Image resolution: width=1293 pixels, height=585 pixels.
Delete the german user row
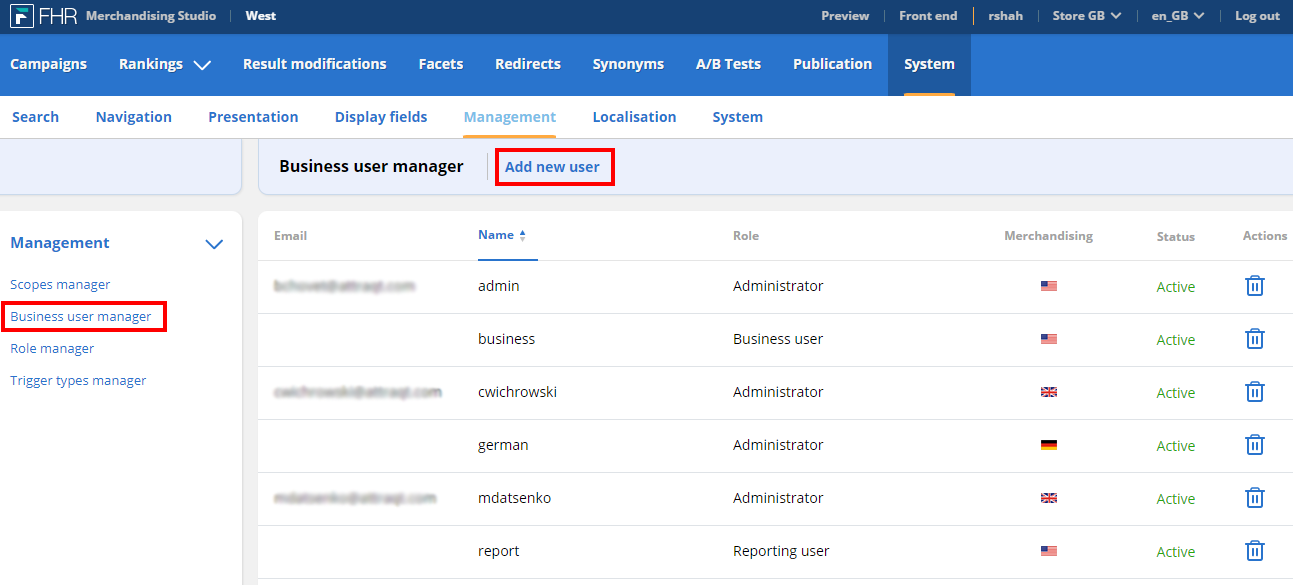pyautogui.click(x=1255, y=445)
